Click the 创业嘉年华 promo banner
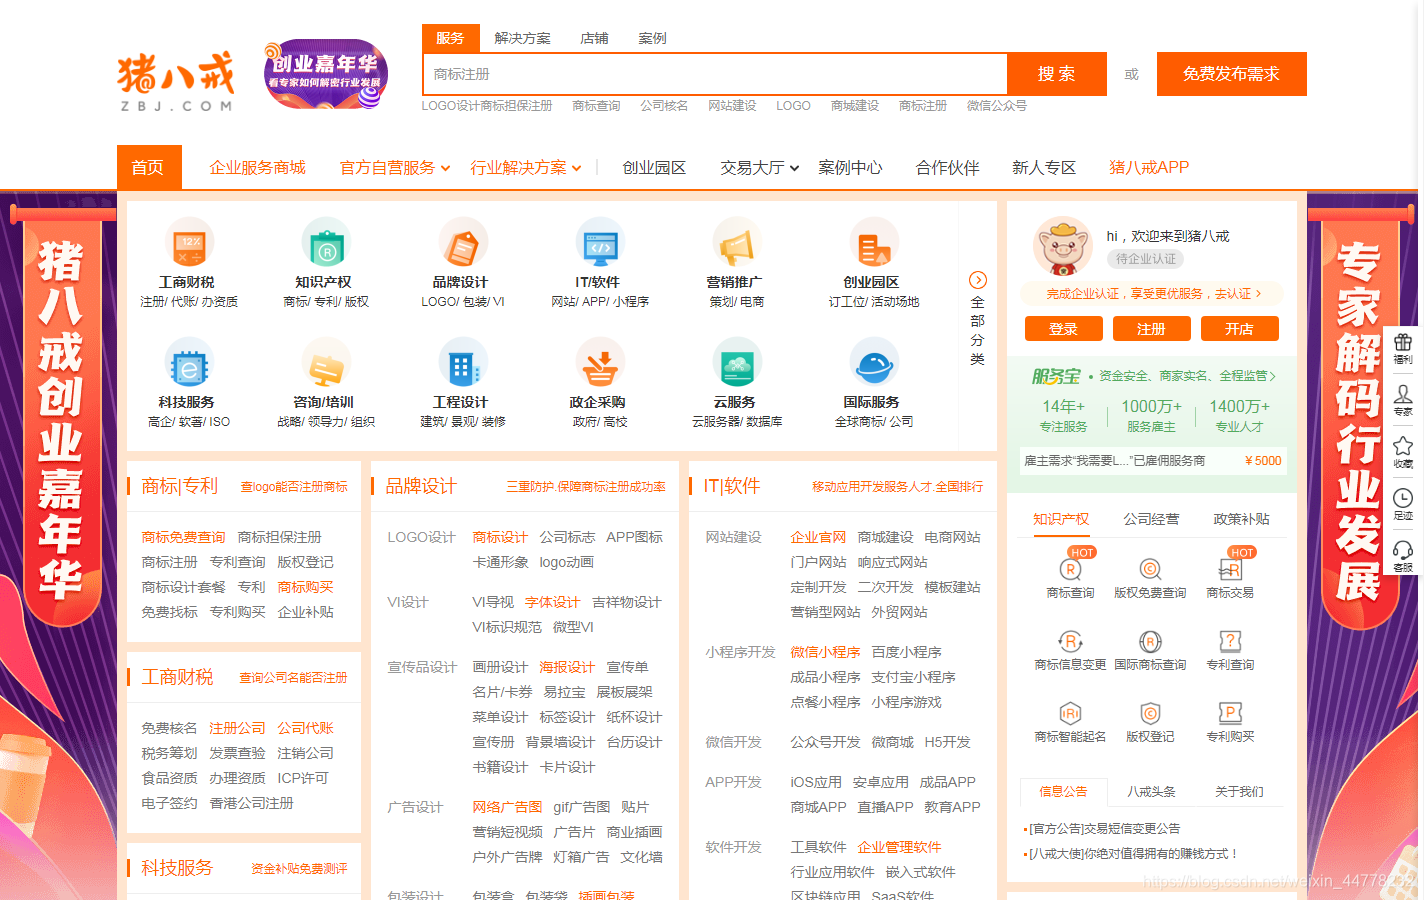 pyautogui.click(x=325, y=74)
